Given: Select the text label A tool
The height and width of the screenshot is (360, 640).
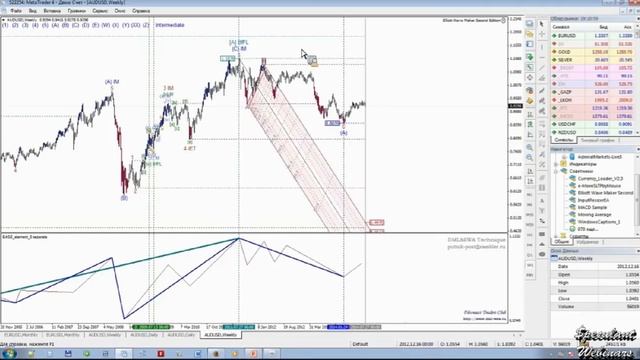Looking at the screenshot, I should point(542,201).
